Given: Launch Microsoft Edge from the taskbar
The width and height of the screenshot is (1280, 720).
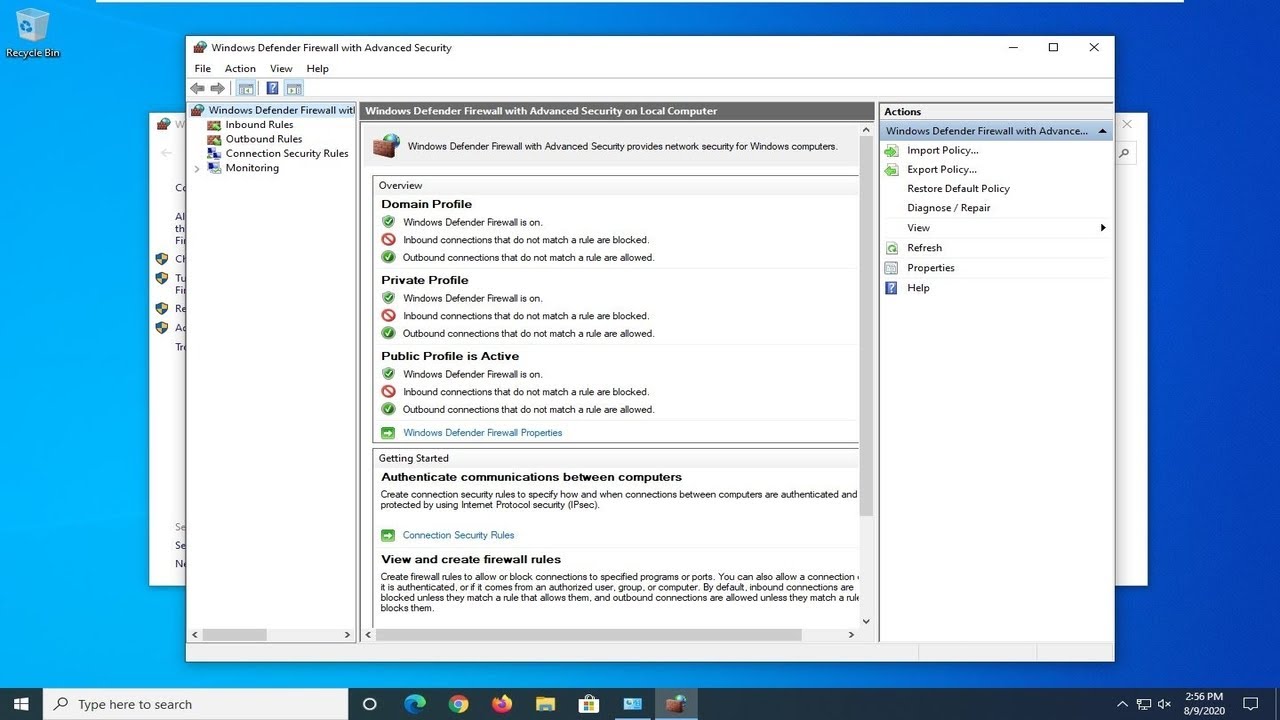Looking at the screenshot, I should tap(414, 704).
